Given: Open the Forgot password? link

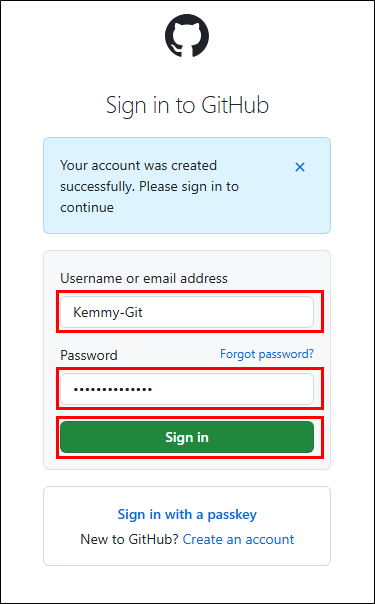Looking at the screenshot, I should pos(267,354).
